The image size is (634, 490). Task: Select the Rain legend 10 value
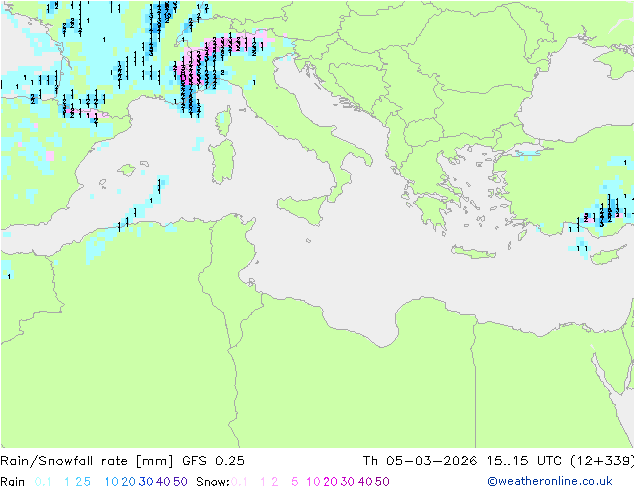click(x=112, y=482)
